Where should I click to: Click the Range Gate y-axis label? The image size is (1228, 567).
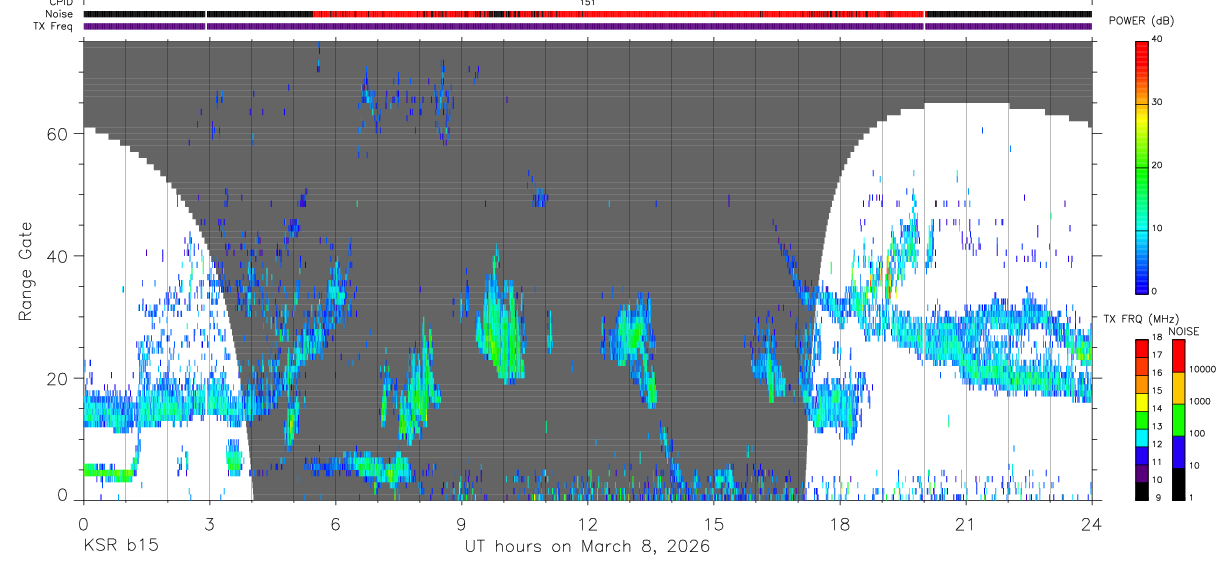(x=25, y=272)
